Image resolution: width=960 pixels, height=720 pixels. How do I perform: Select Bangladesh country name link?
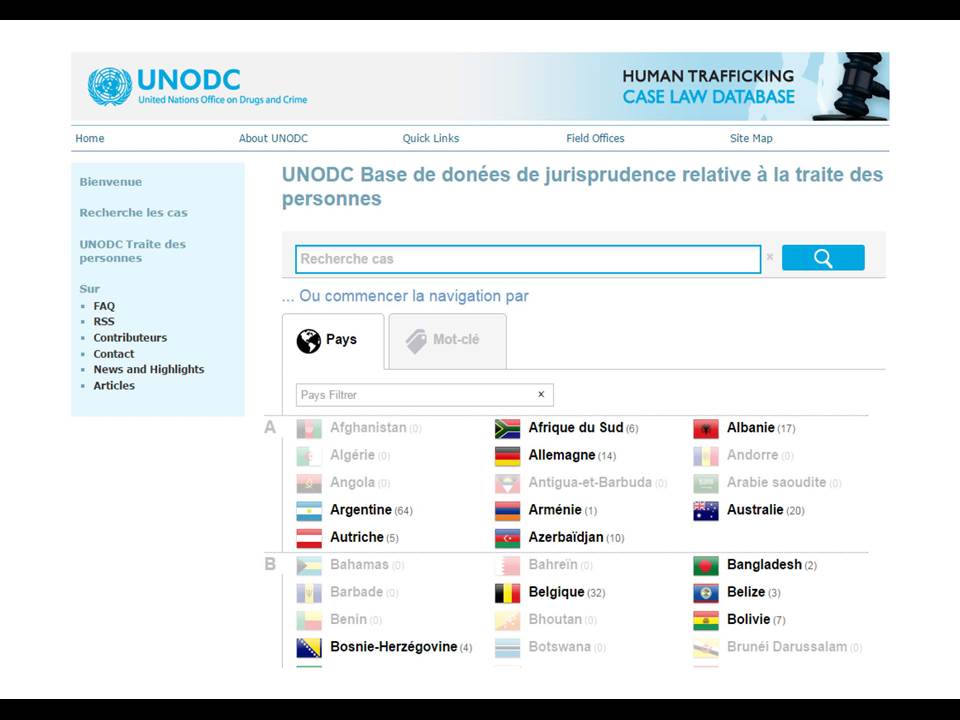764,565
